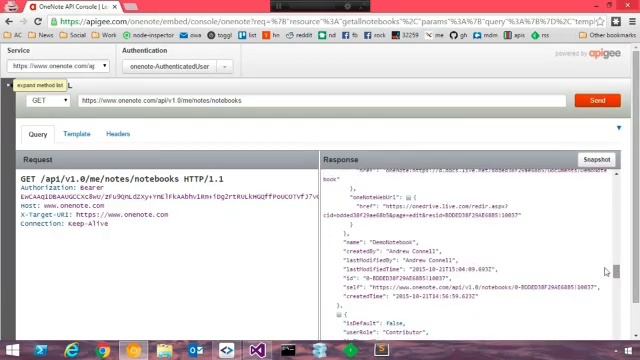
Task: Open a new browser tab
Action: click(x=131, y=7)
